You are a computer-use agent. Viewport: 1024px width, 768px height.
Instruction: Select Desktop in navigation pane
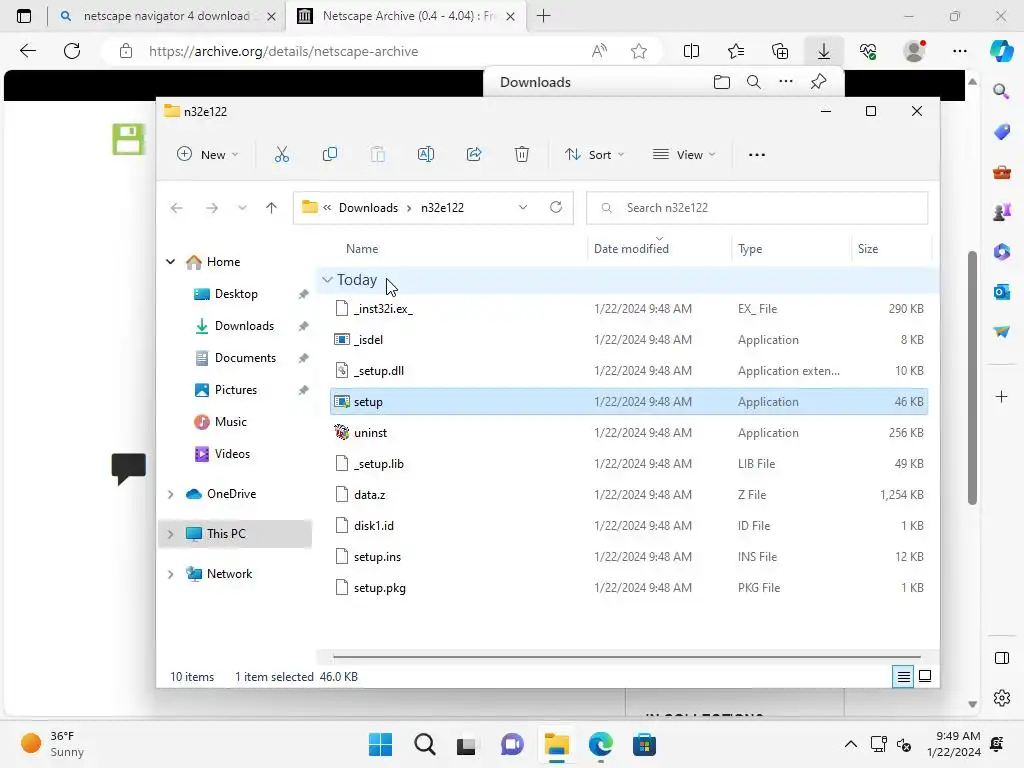point(236,294)
